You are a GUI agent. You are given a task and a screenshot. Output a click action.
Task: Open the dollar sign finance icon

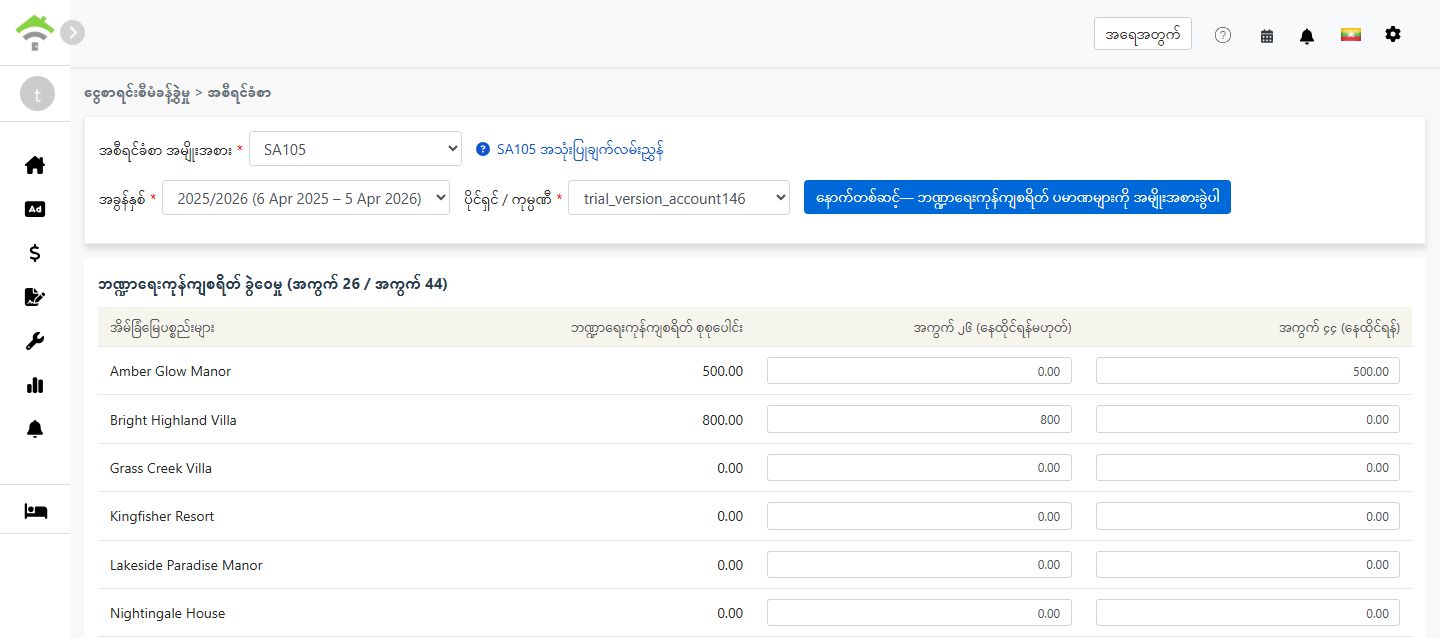pos(35,253)
